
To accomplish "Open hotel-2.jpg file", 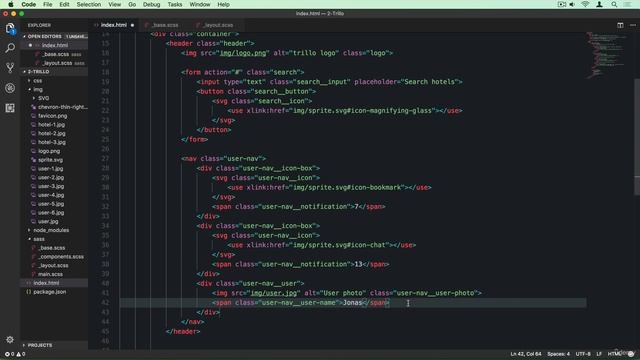I will [51, 133].
